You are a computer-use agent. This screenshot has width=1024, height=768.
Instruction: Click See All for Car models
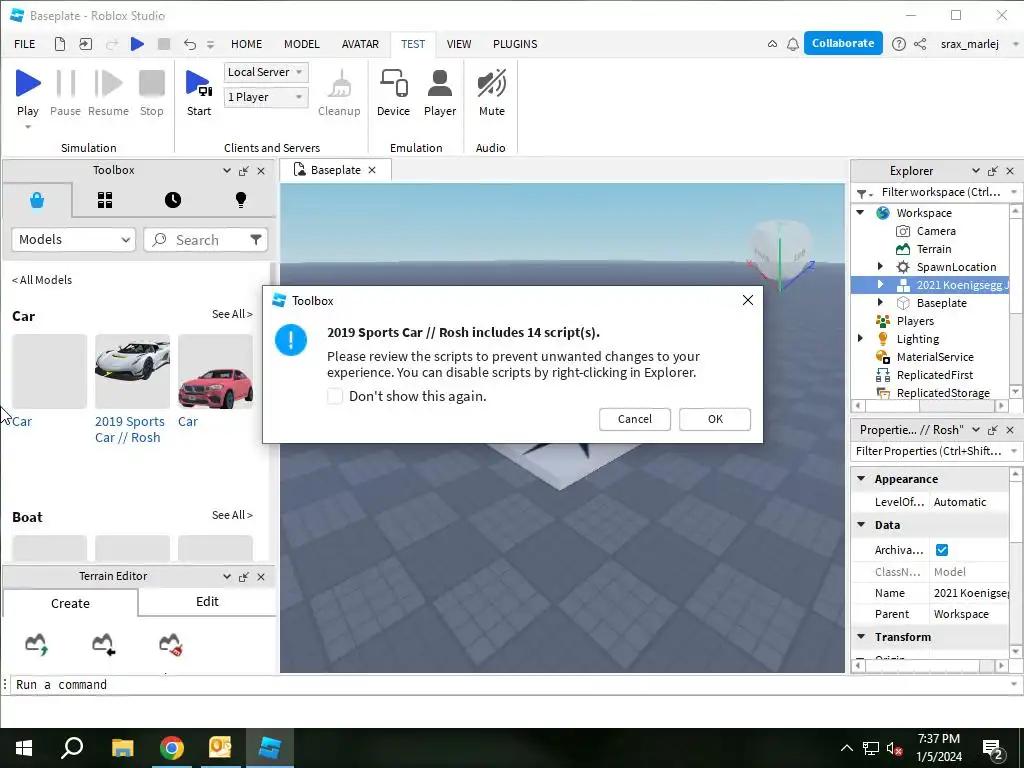(232, 314)
